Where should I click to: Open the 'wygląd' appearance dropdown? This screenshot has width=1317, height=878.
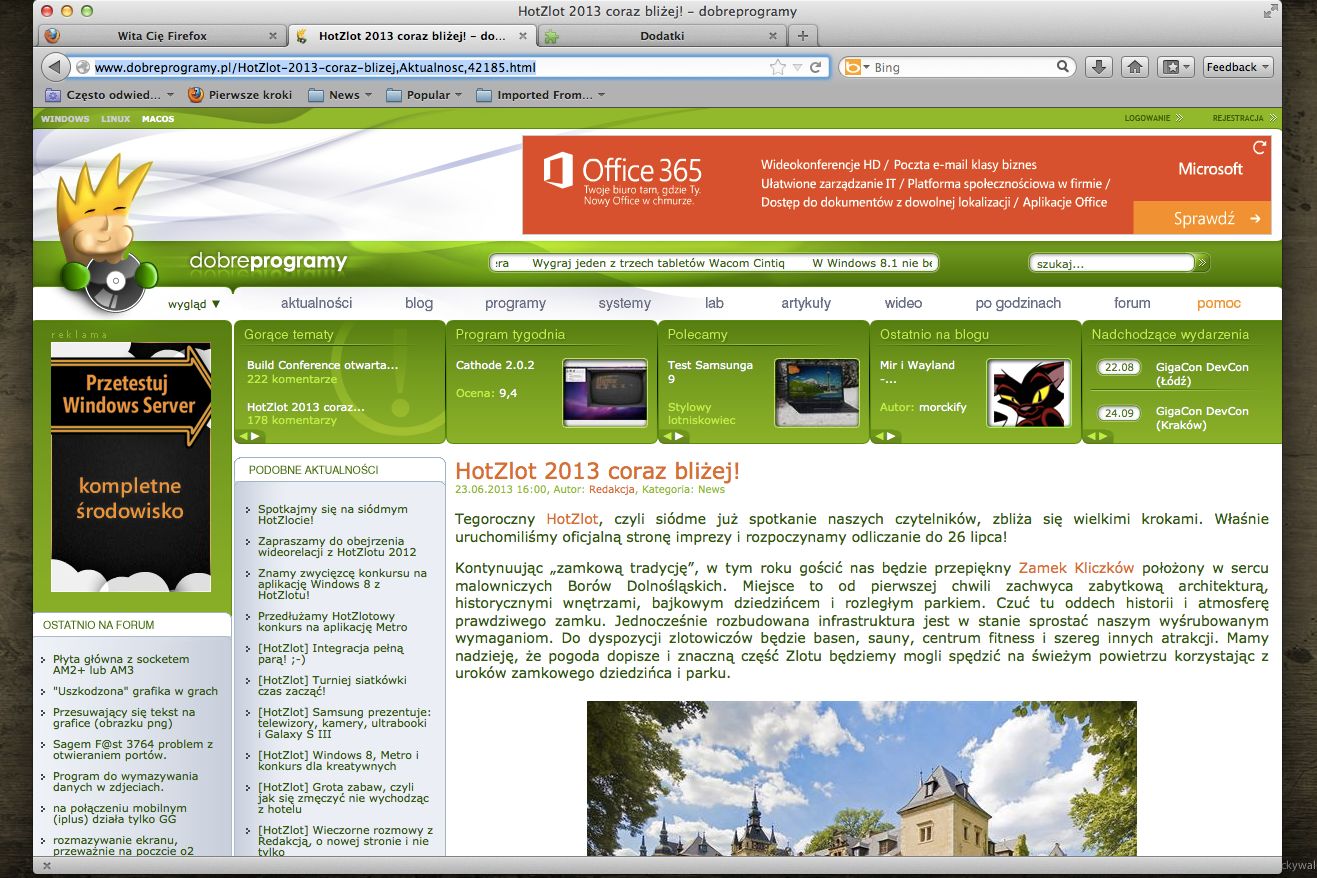tap(194, 303)
